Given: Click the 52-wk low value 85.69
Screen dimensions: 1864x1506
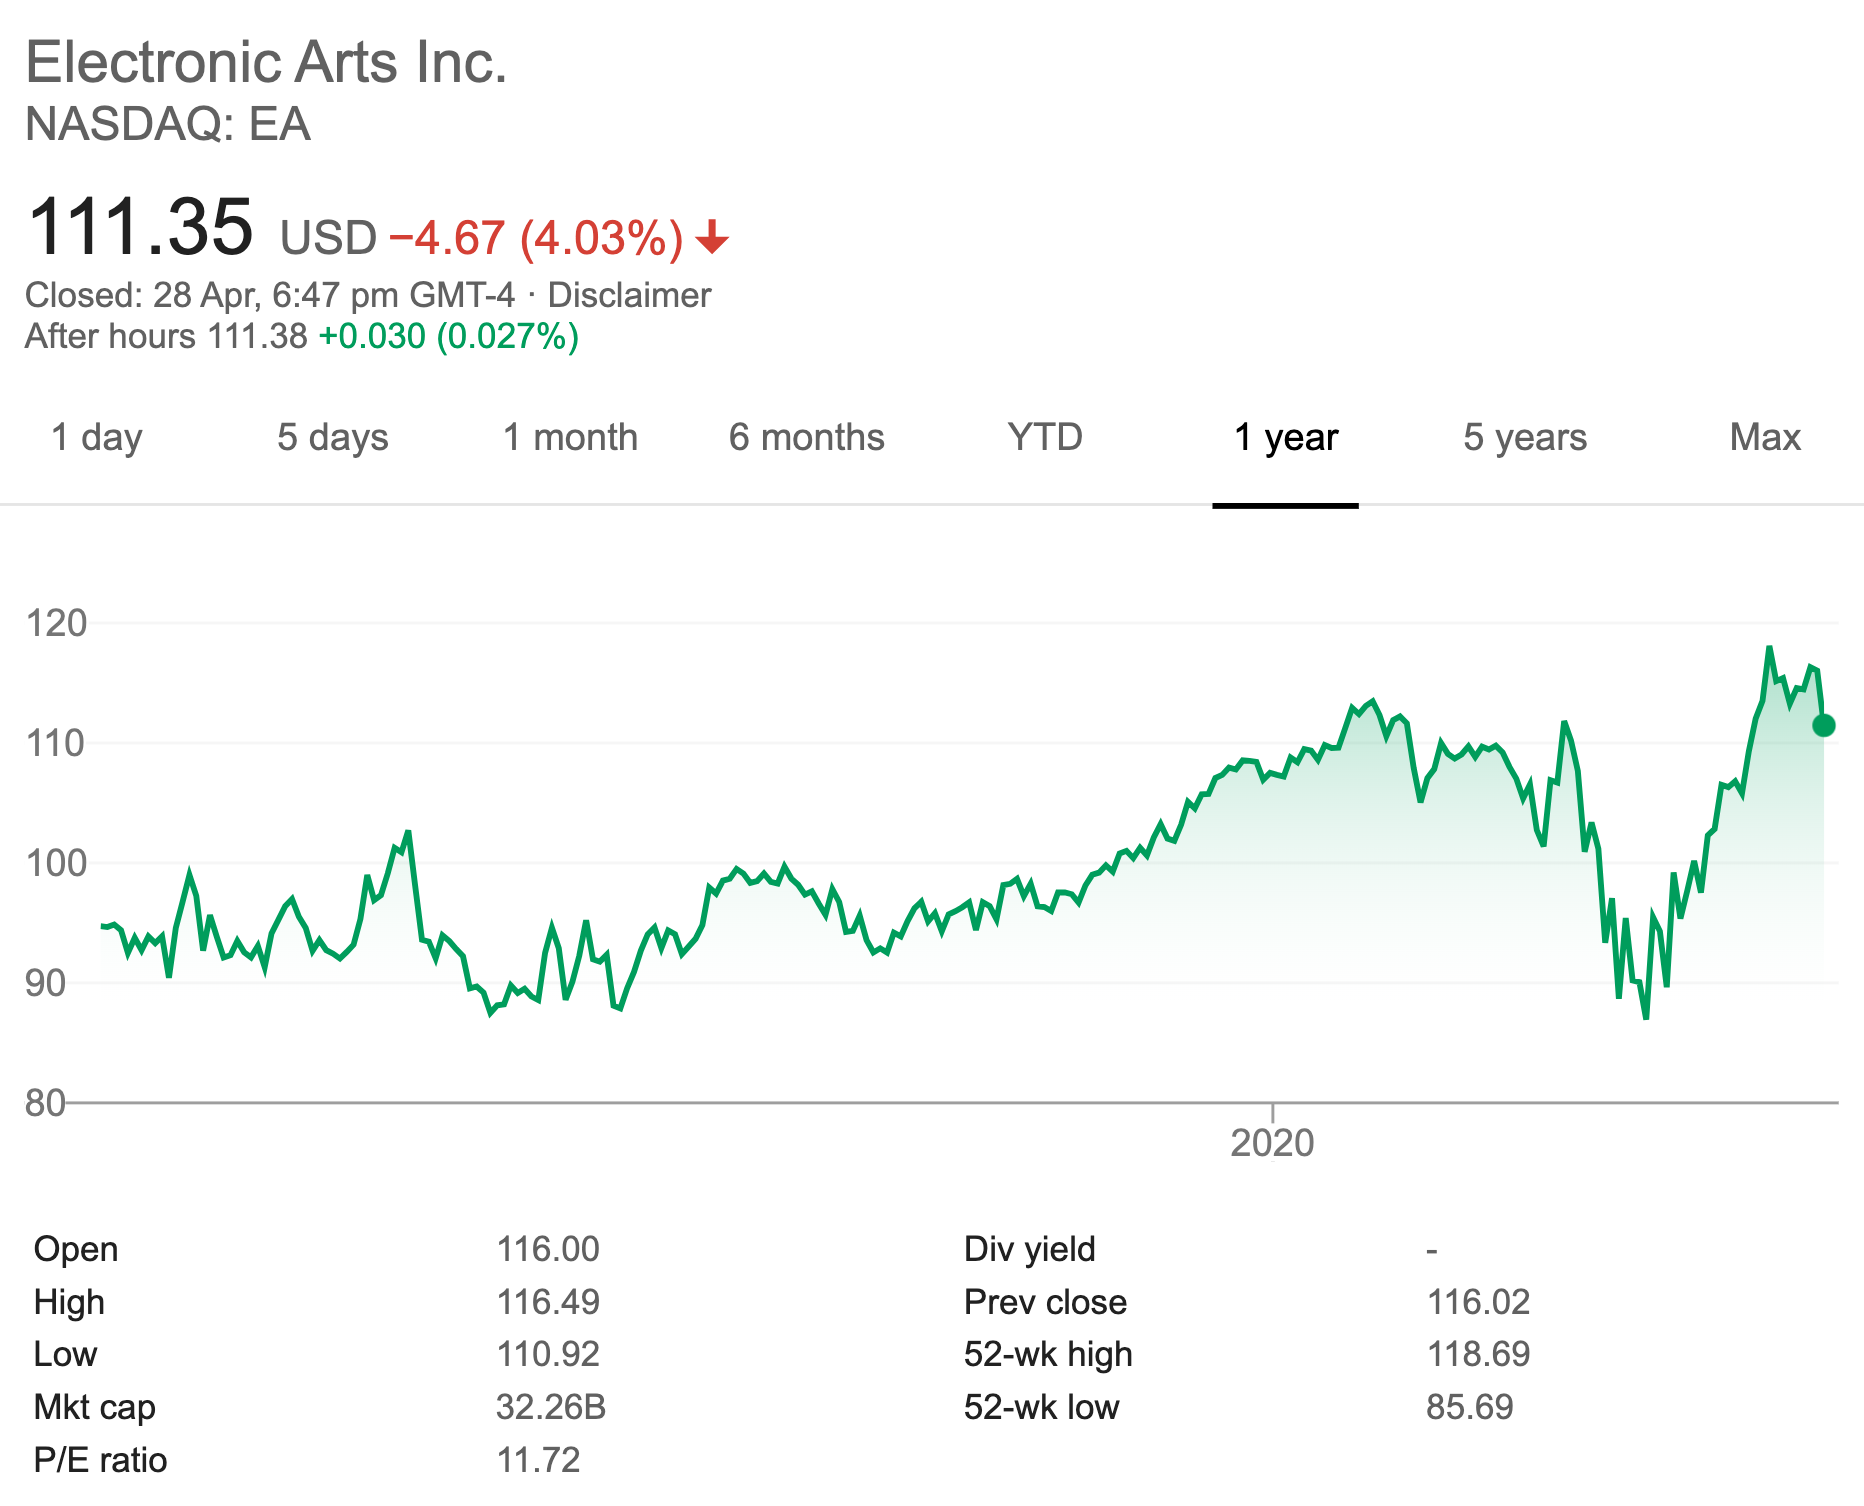Looking at the screenshot, I should pyautogui.click(x=1469, y=1407).
